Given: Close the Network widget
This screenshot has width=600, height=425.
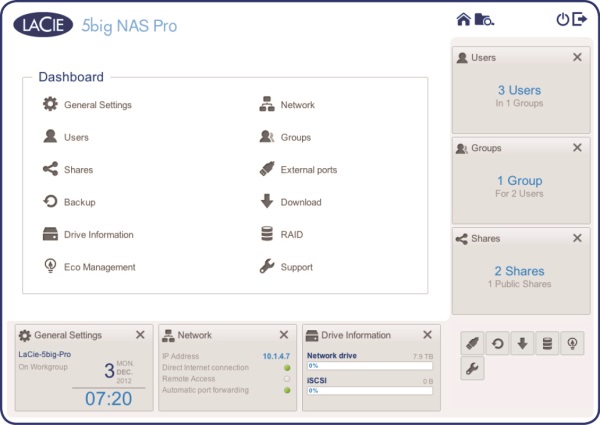Looking at the screenshot, I should pyautogui.click(x=284, y=335).
